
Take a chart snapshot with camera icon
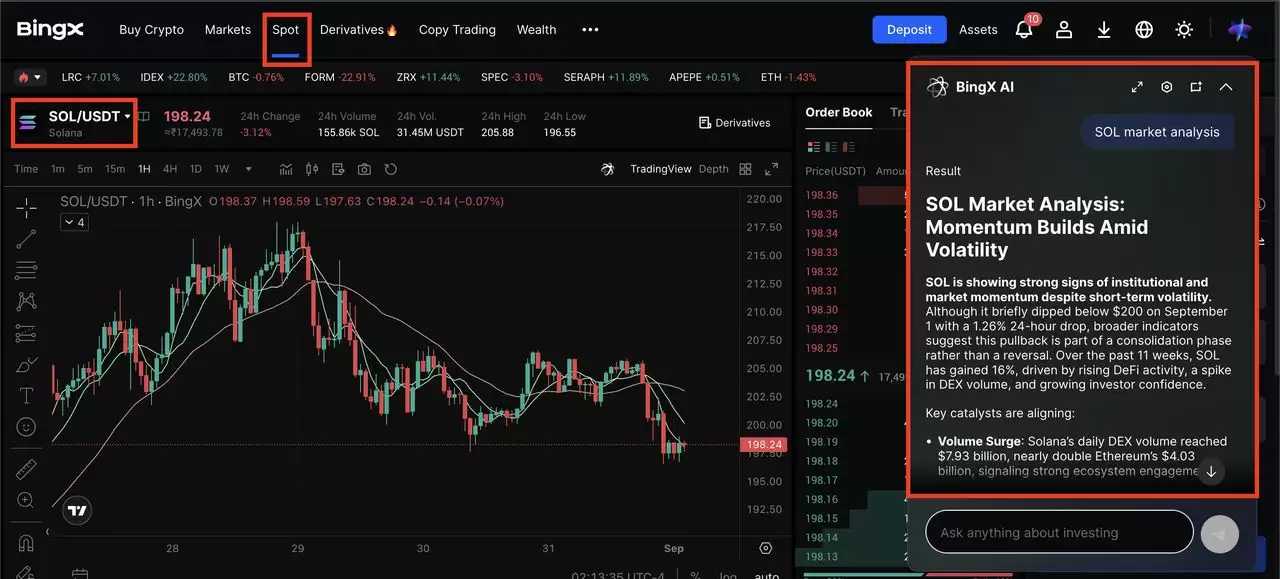click(x=364, y=169)
